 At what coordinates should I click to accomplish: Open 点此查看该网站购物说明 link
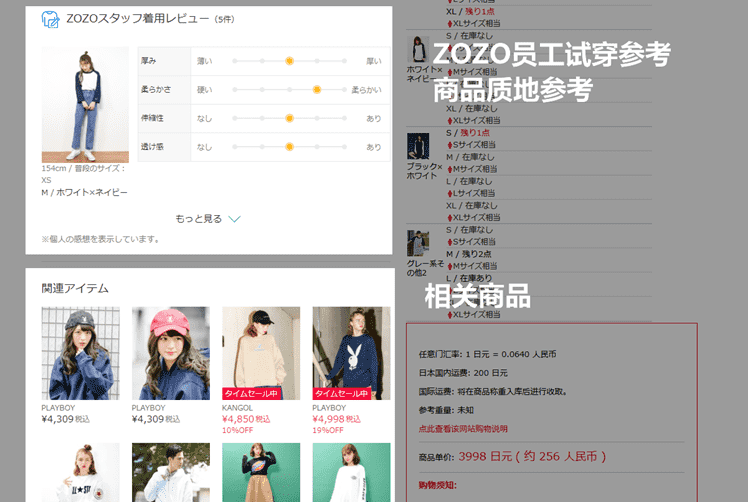click(x=463, y=429)
